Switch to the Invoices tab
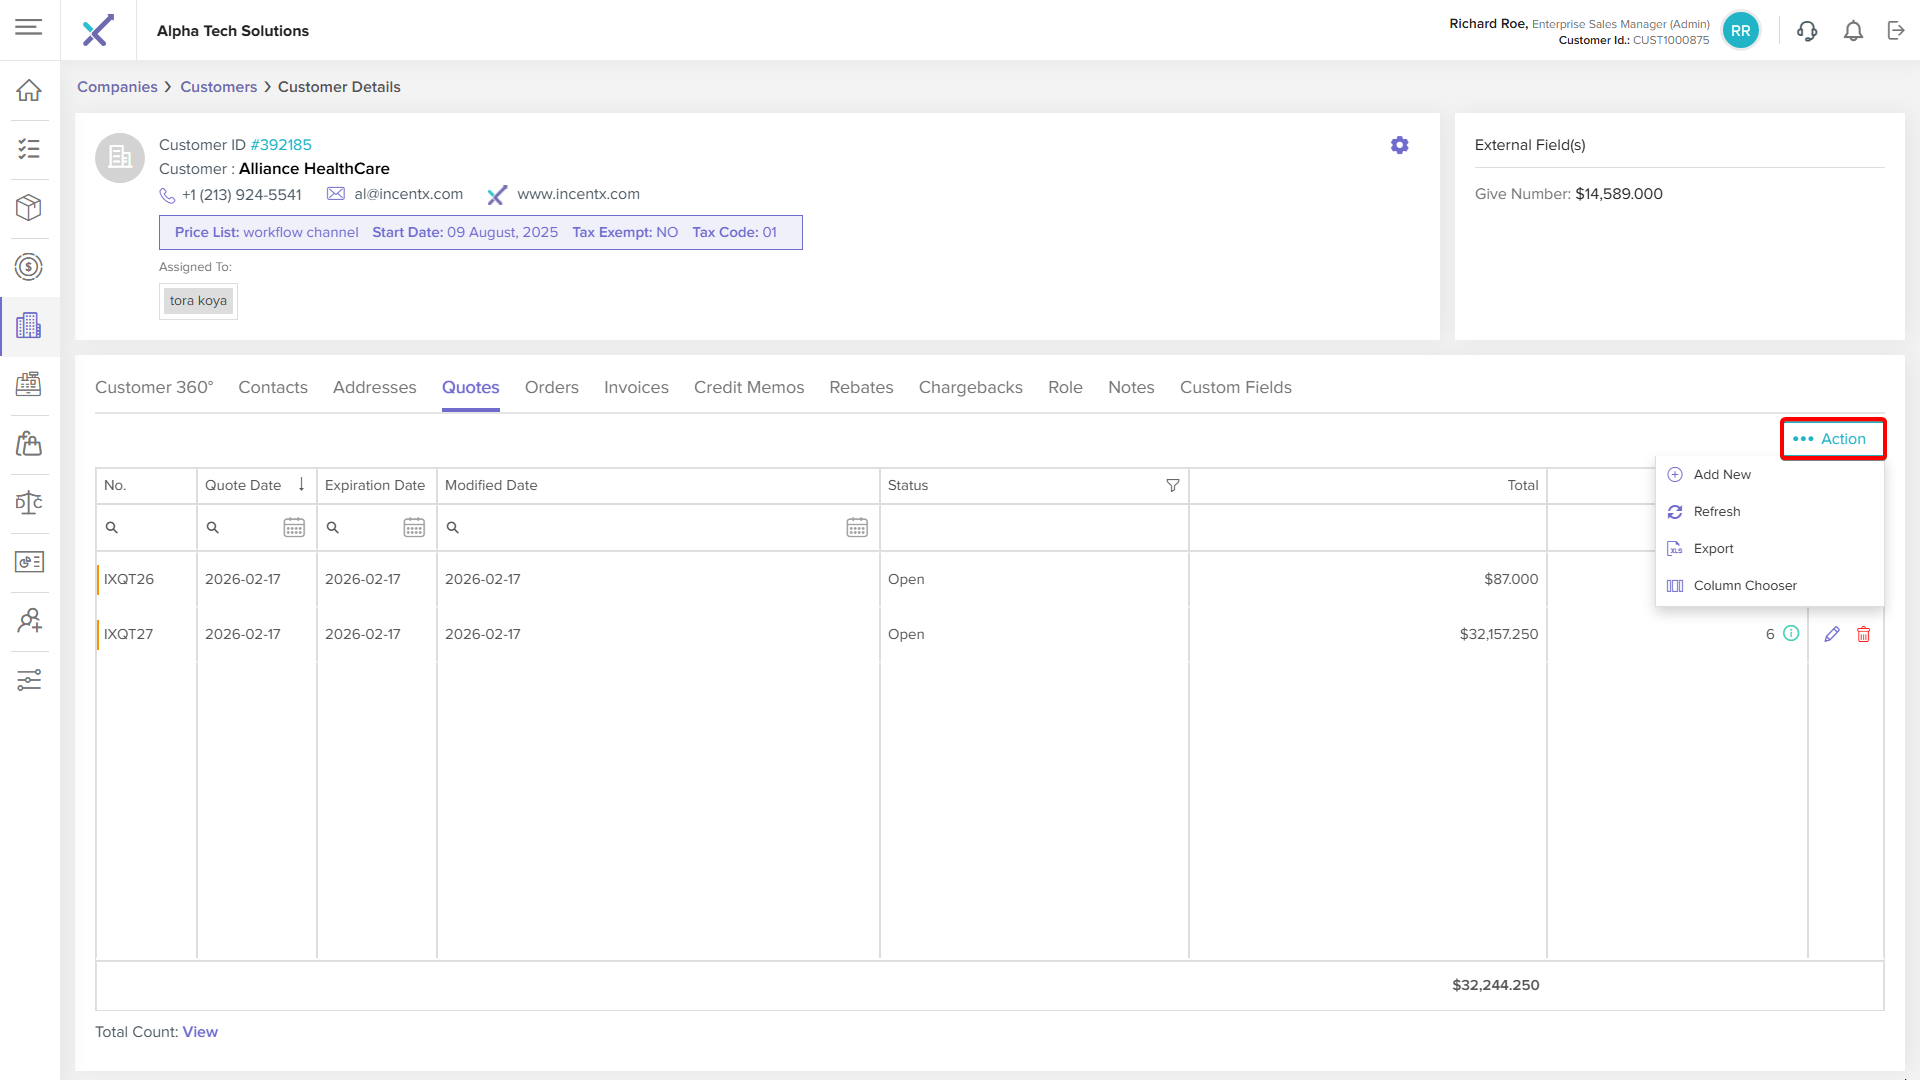The width and height of the screenshot is (1920, 1080). tap(636, 388)
